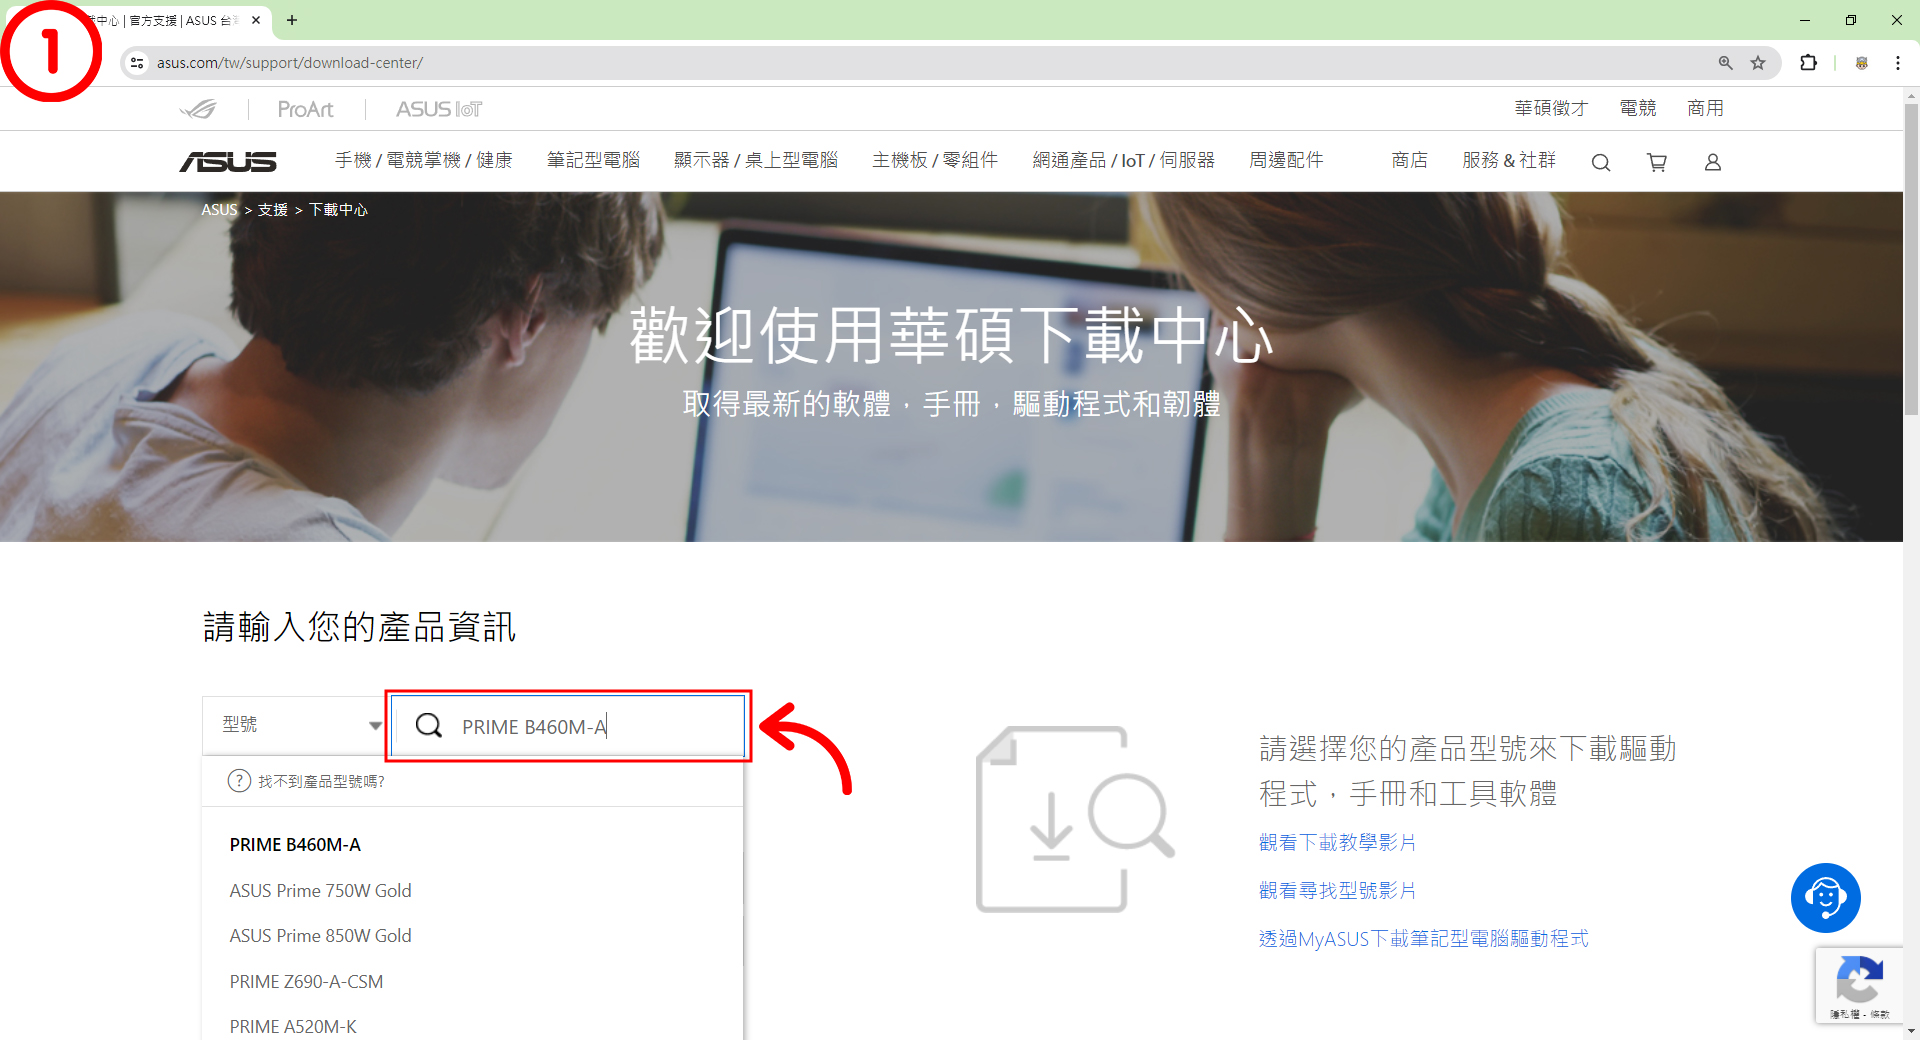View site information icon in address bar
Viewport: 1920px width, 1040px height.
click(x=137, y=63)
